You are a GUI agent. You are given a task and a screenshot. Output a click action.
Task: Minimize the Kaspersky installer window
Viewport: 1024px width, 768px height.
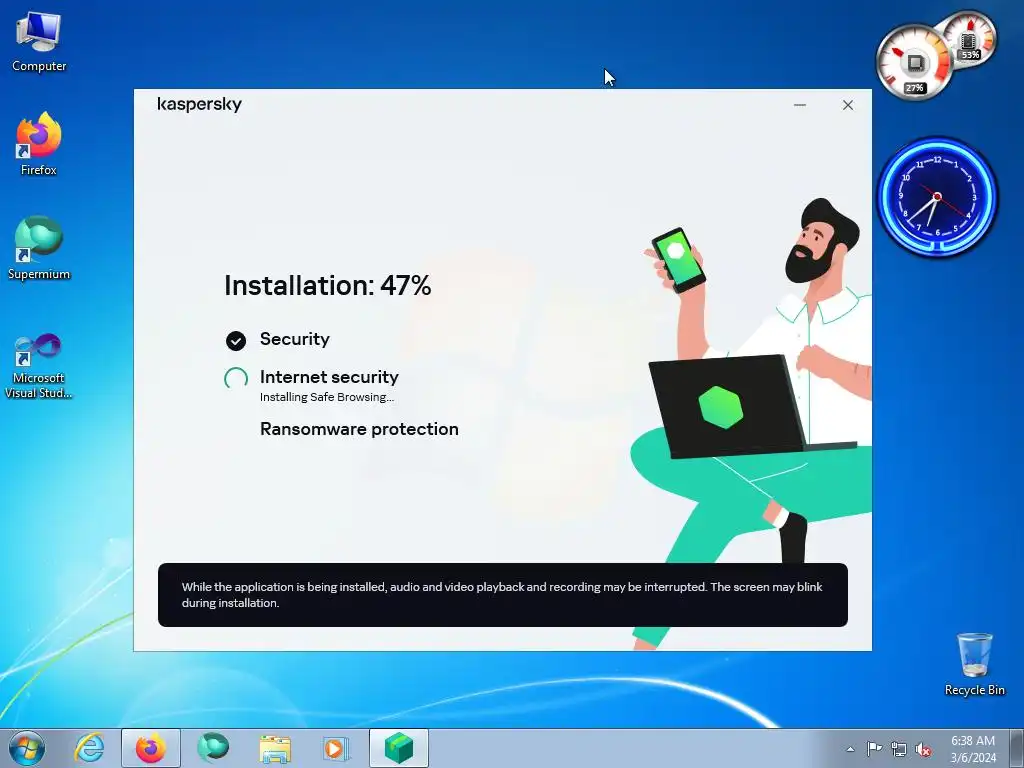[x=799, y=105]
